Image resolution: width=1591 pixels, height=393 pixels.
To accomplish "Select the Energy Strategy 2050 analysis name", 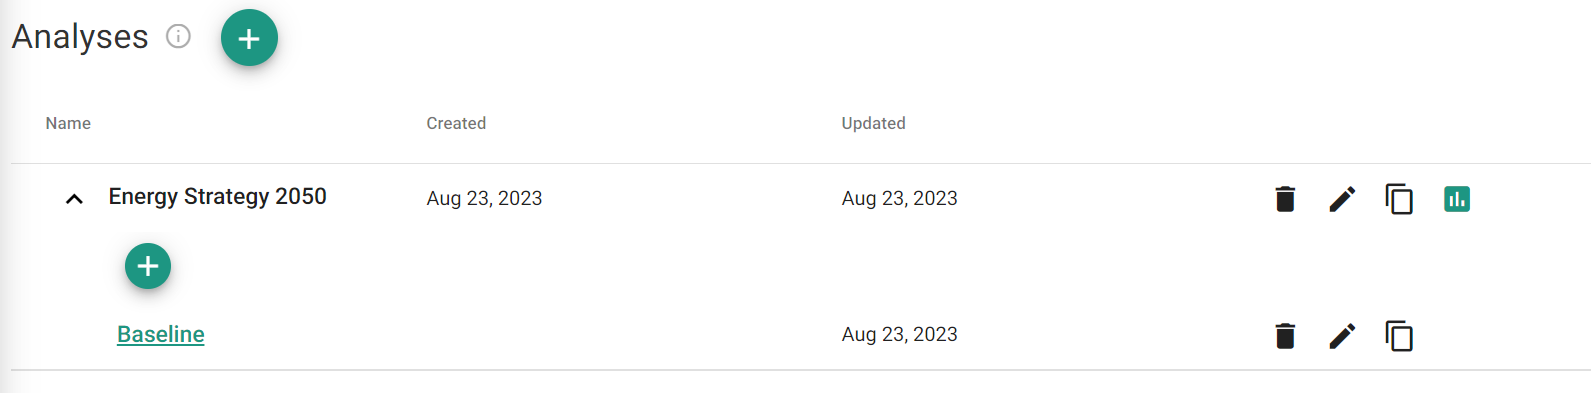I will coord(218,197).
